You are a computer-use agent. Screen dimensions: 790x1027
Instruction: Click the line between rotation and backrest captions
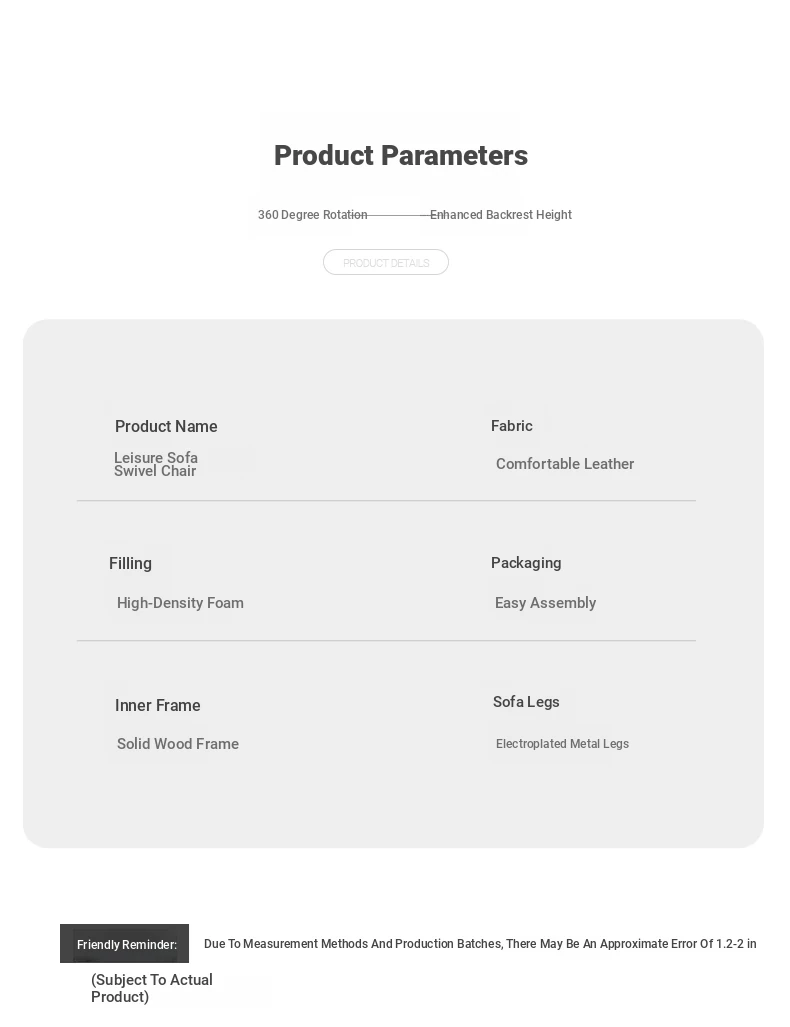pos(398,215)
